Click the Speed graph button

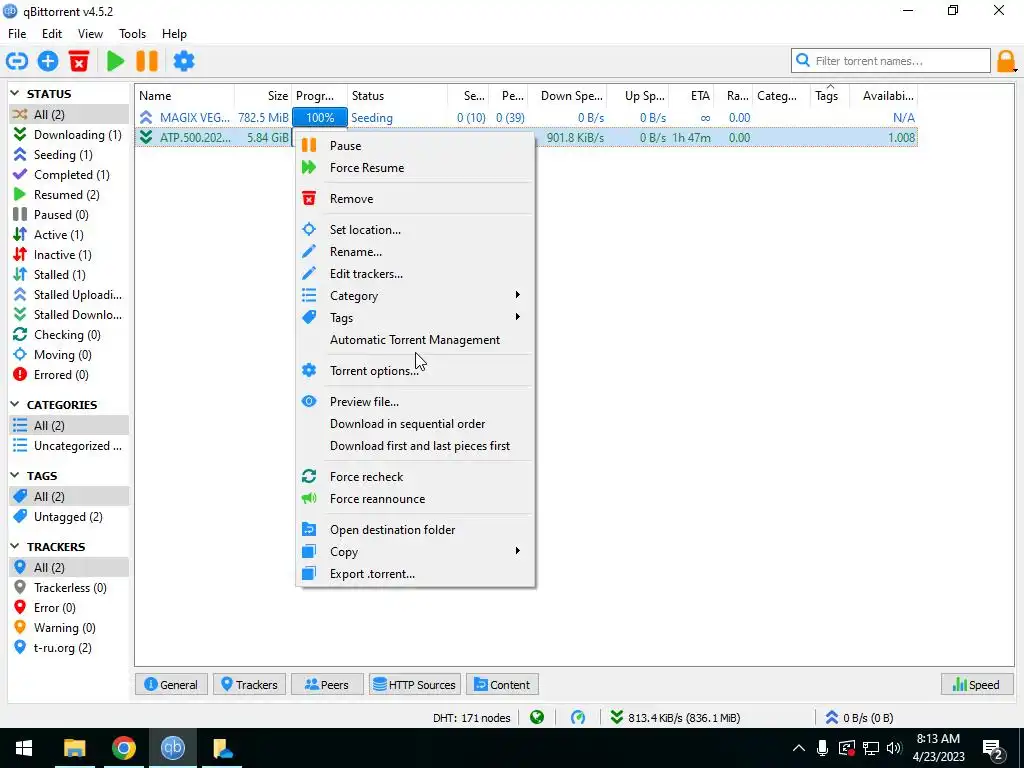(x=977, y=684)
